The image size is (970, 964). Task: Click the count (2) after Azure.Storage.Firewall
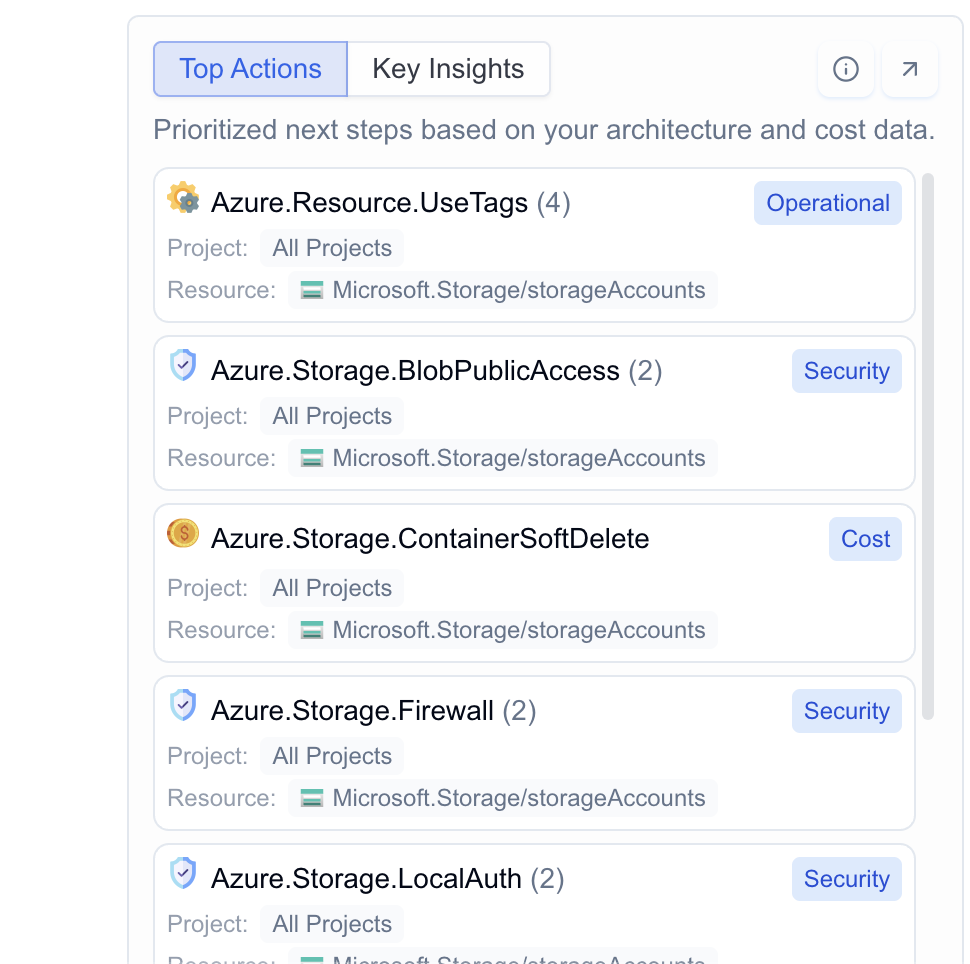pos(519,711)
